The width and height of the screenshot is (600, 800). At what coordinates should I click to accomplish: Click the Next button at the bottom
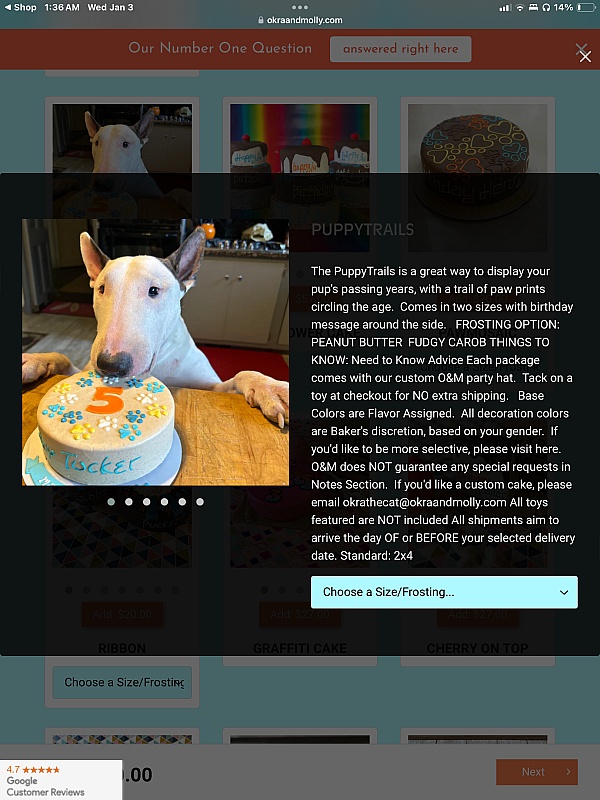tap(537, 771)
